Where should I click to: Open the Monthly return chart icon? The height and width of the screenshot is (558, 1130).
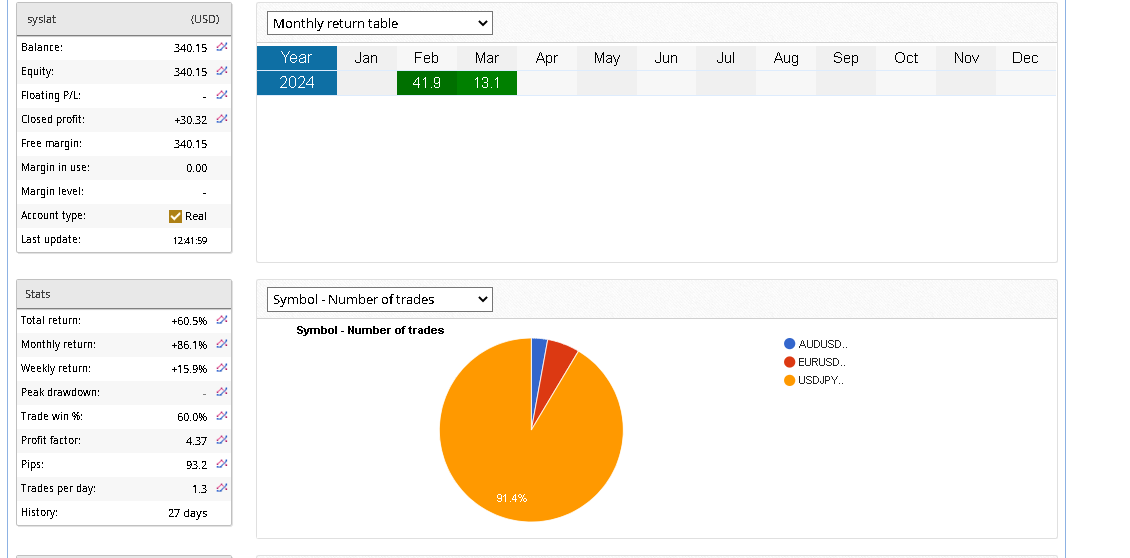pyautogui.click(x=221, y=344)
